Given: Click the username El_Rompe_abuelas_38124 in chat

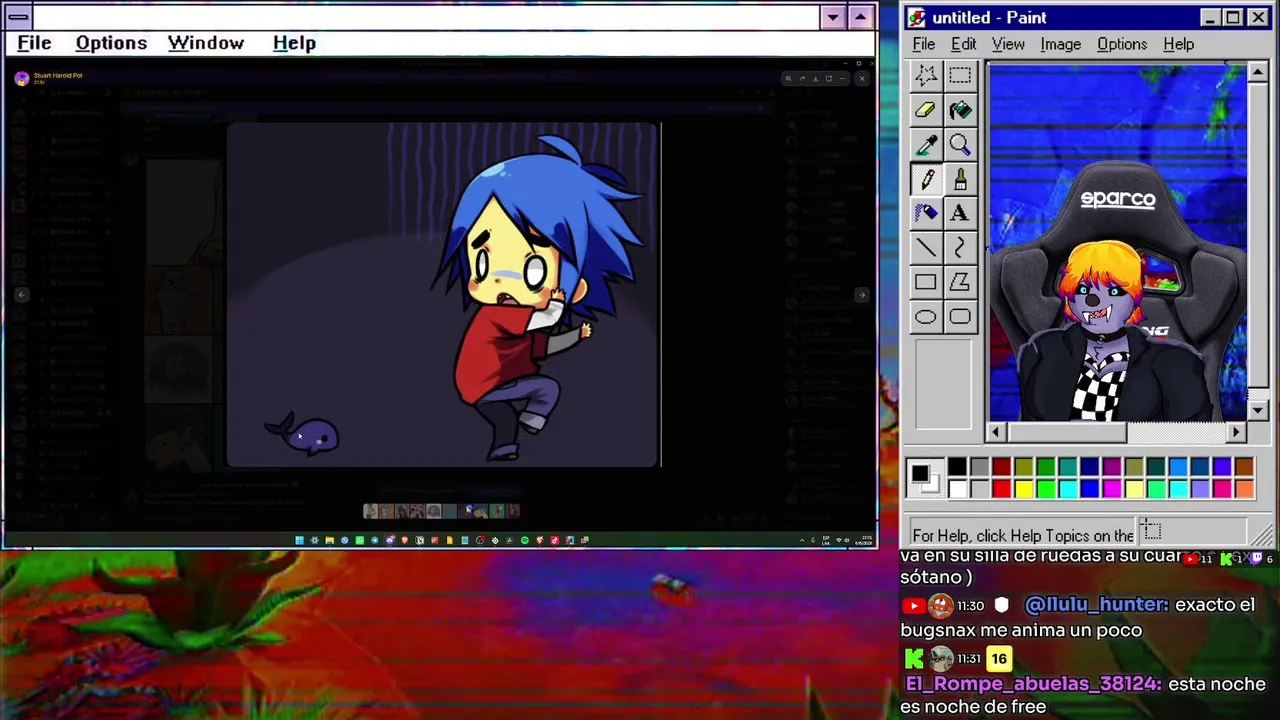Looking at the screenshot, I should pyautogui.click(x=1034, y=684).
